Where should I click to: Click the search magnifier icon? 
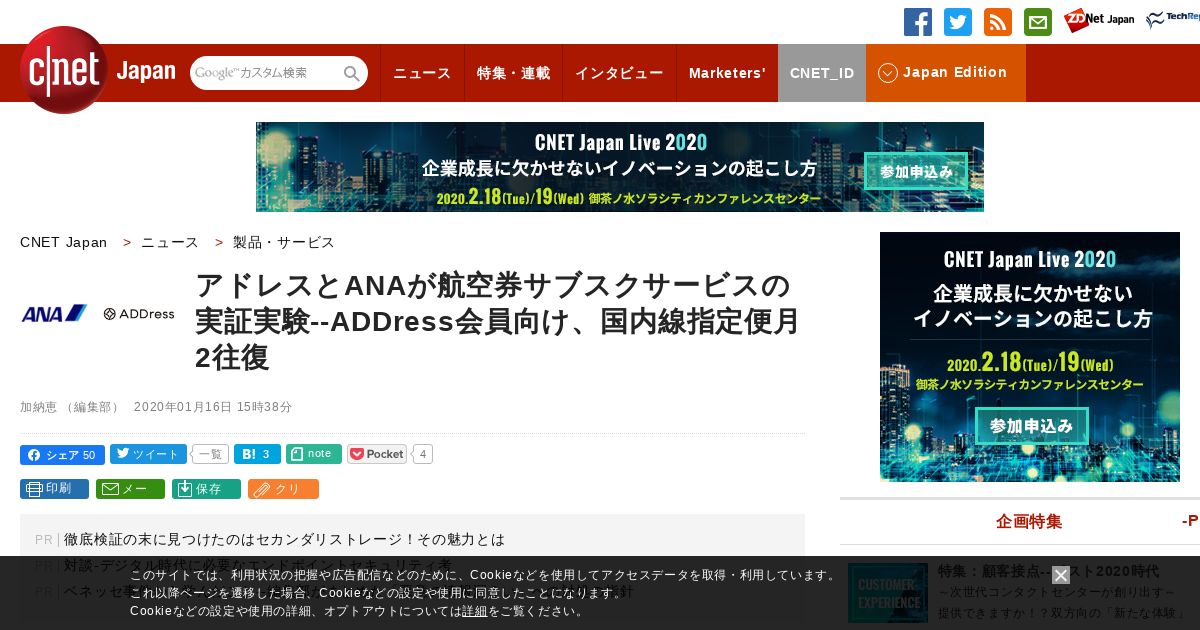point(352,73)
